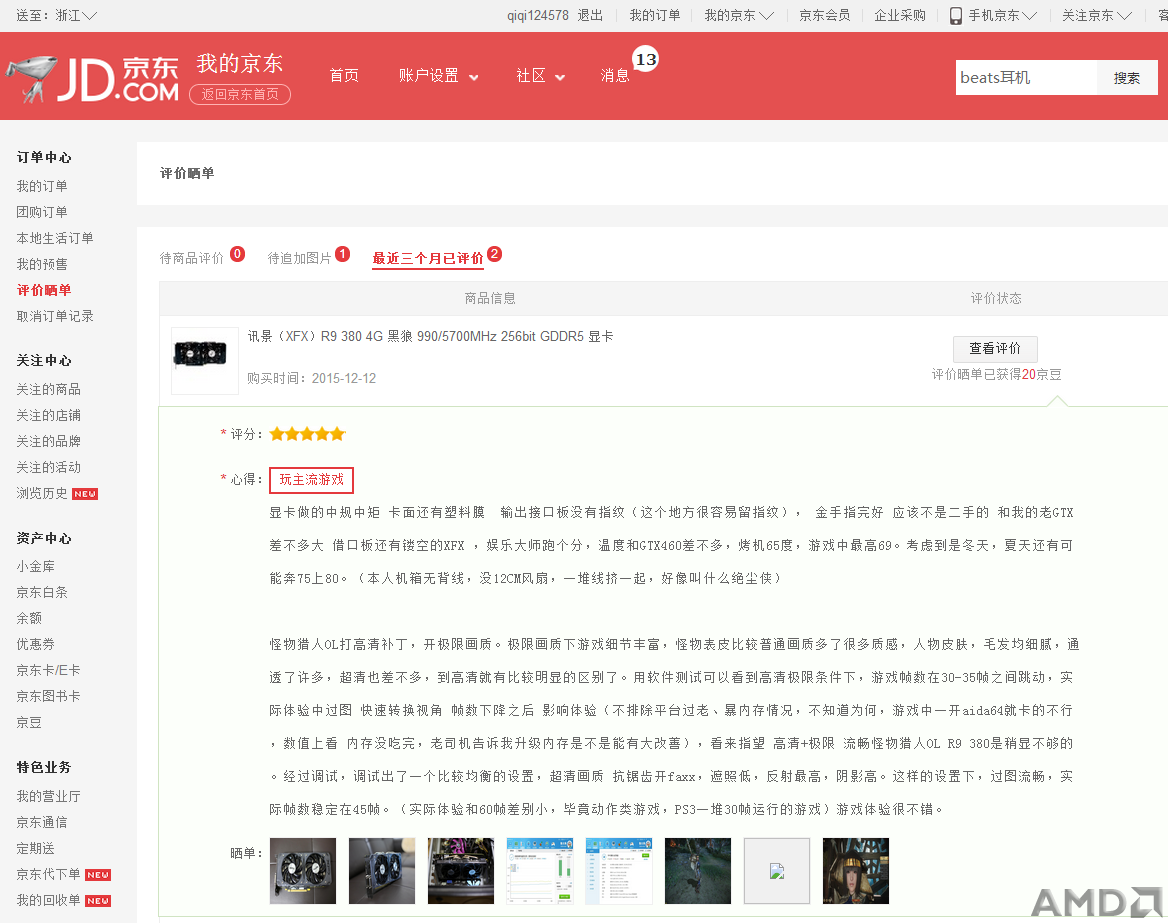Open the dark game screenshot thumbnail

tap(698, 871)
